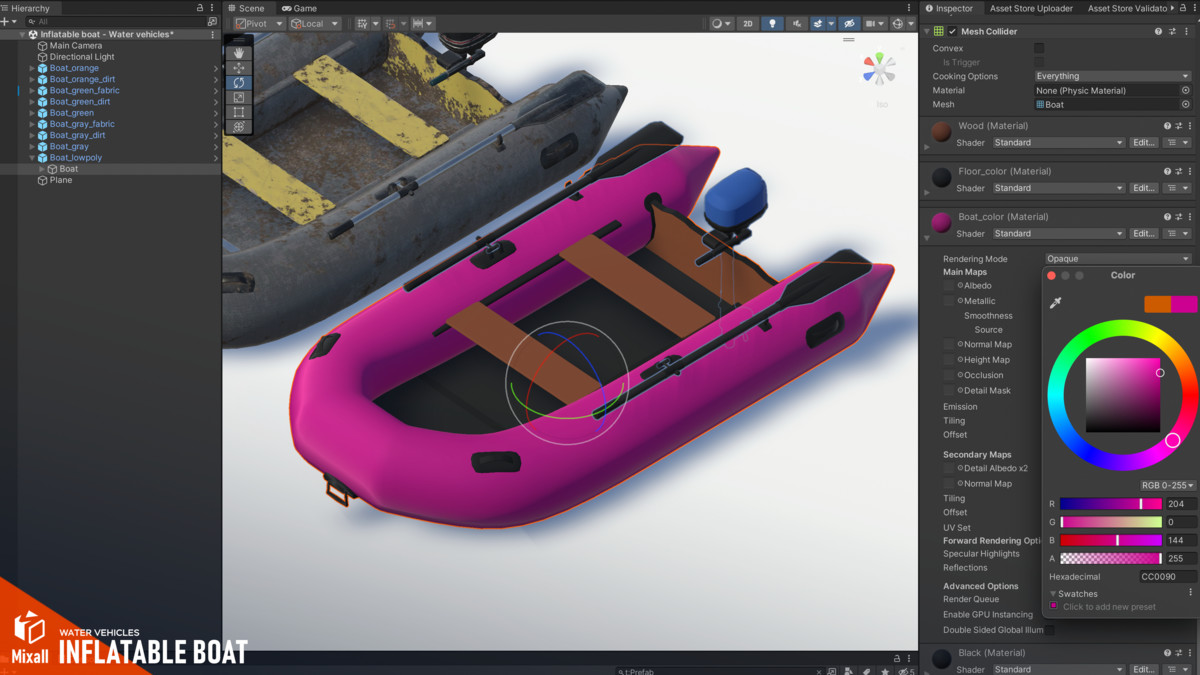Open Rendering Mode Opaque dropdown
This screenshot has height=675, width=1200.
[x=1118, y=259]
